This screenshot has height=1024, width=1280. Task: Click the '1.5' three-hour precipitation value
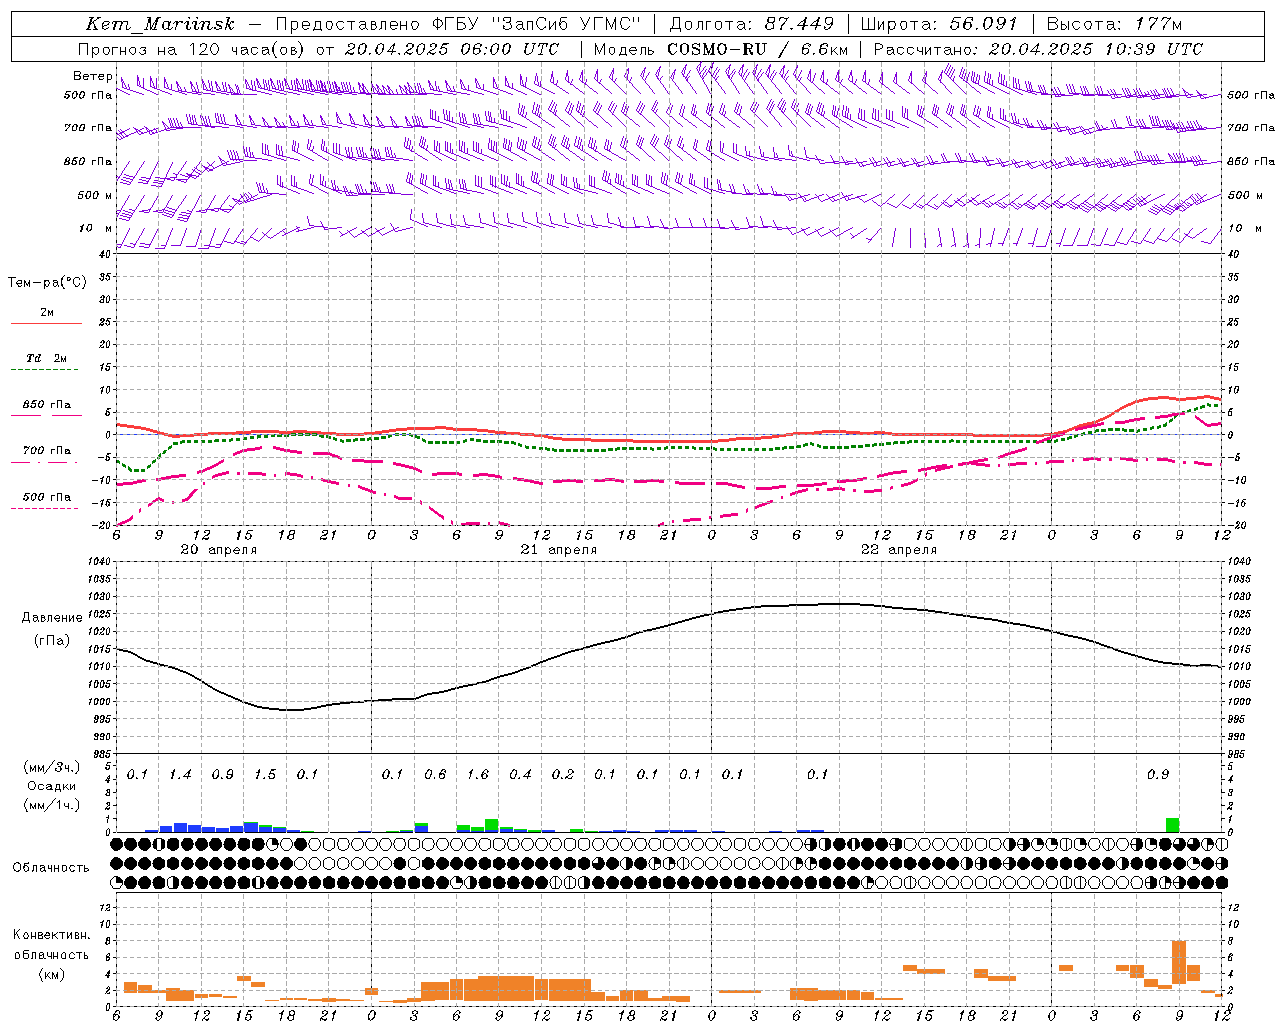point(265,775)
